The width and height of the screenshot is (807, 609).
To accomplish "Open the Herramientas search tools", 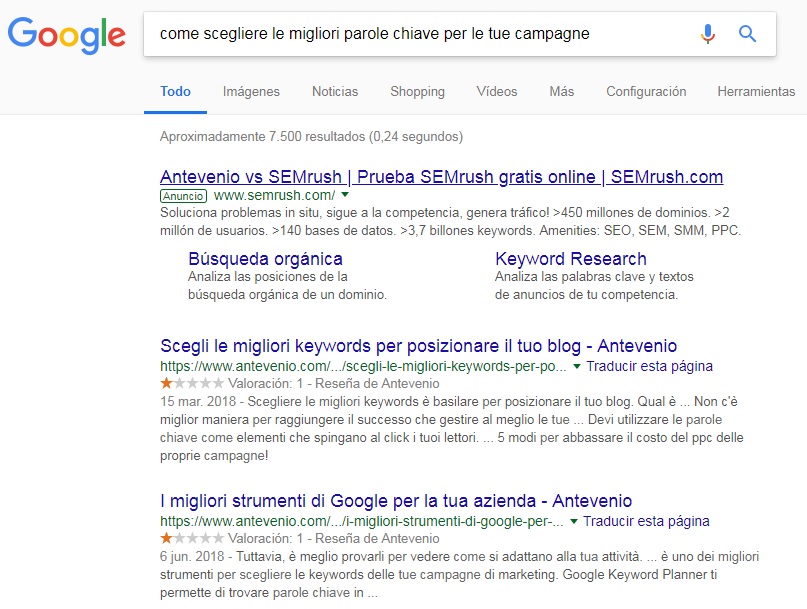I will (756, 91).
